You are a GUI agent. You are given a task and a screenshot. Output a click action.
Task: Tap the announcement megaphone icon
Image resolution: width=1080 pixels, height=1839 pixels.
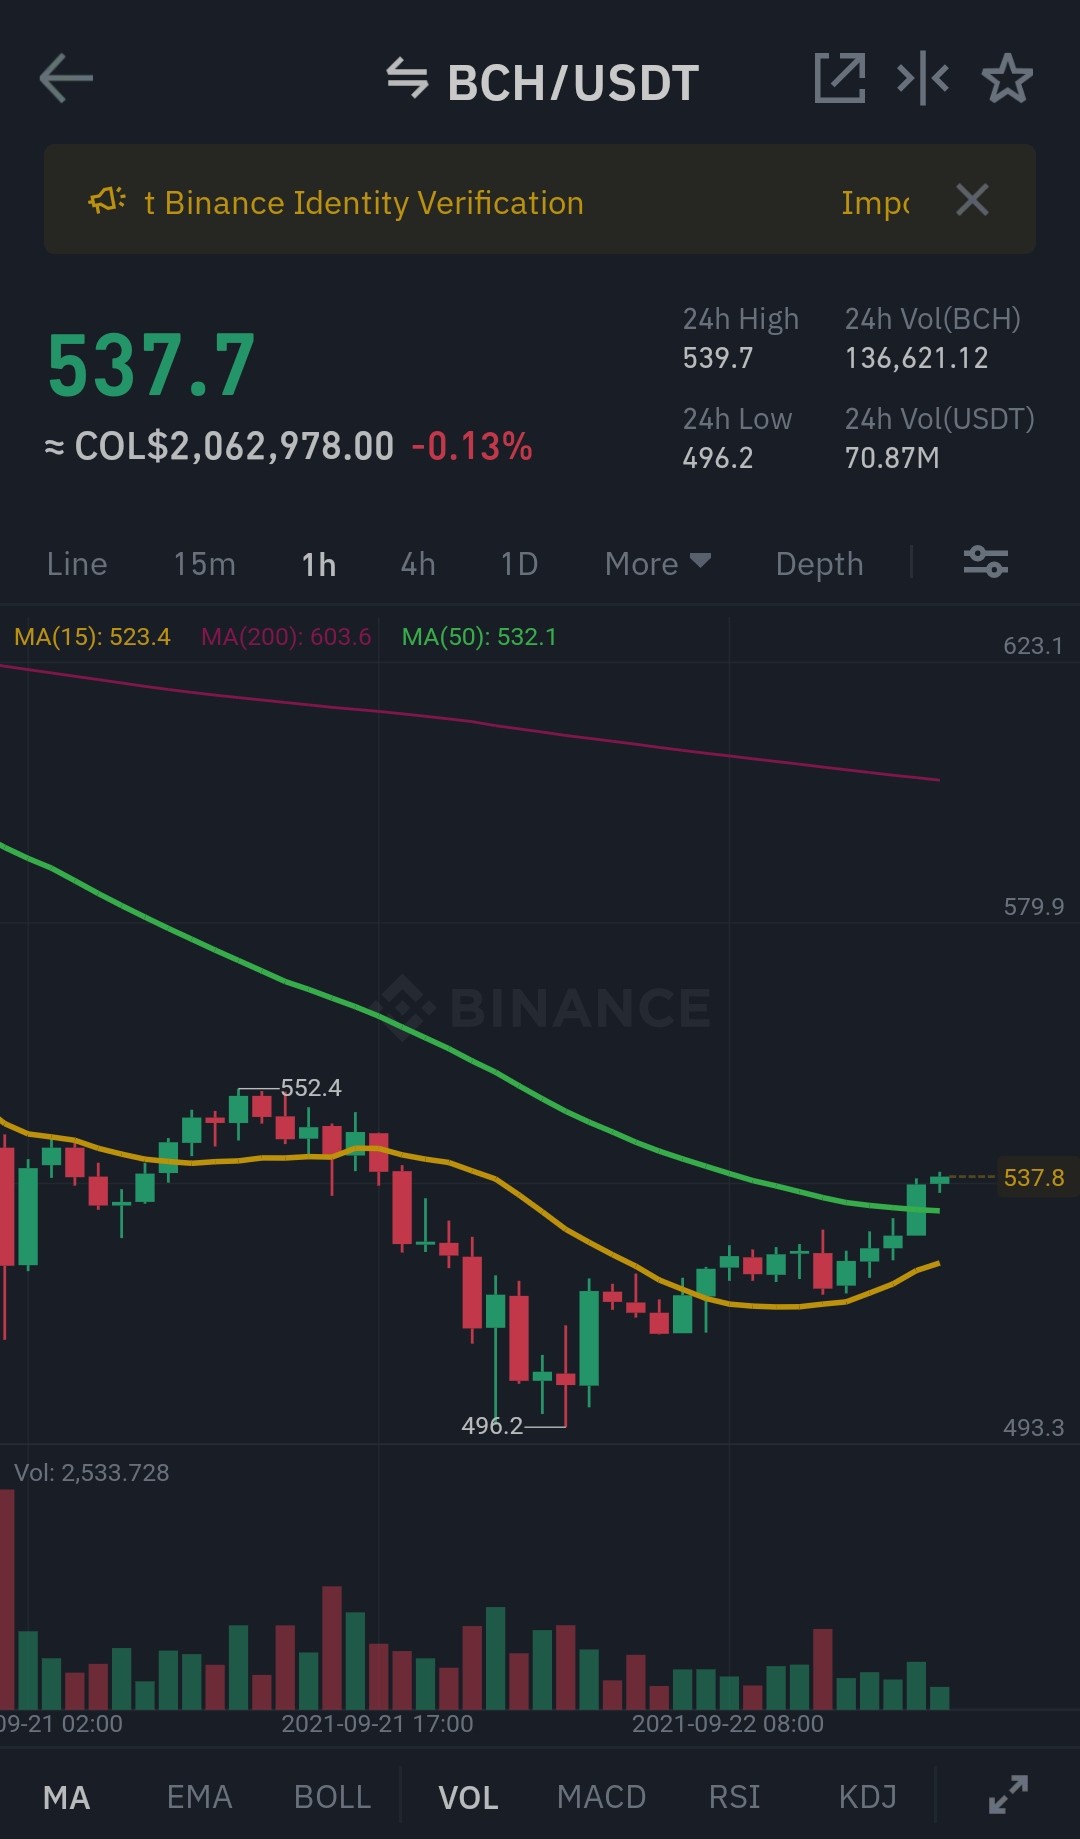point(107,201)
